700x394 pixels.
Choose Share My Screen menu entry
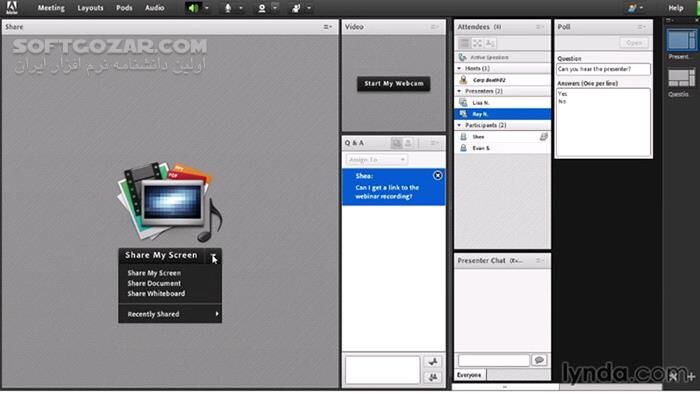pyautogui.click(x=154, y=273)
